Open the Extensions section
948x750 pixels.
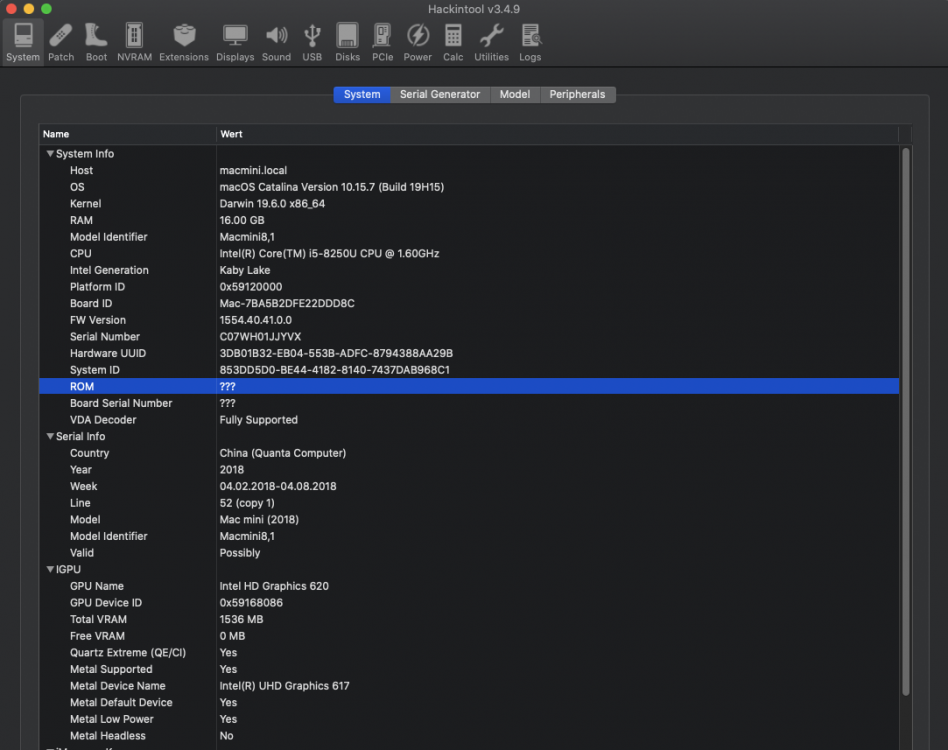click(184, 42)
